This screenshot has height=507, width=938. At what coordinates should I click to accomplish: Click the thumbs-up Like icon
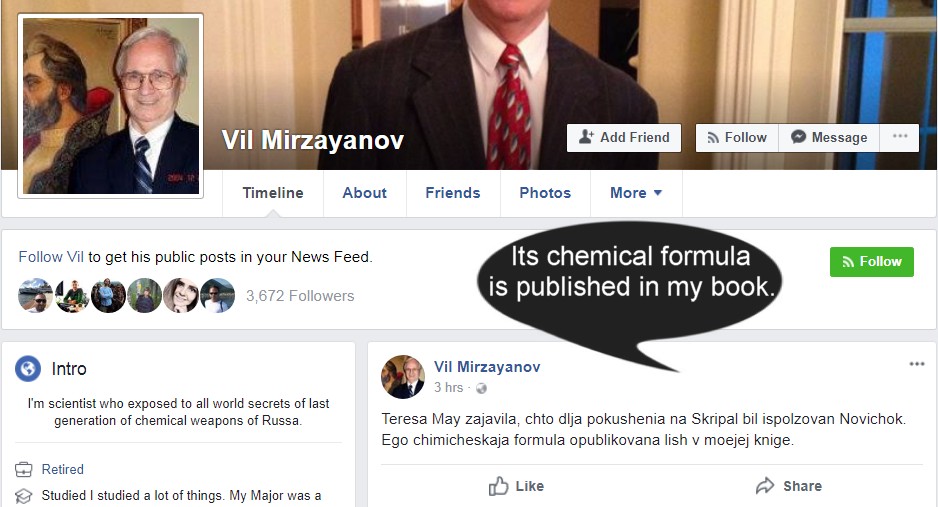[x=498, y=485]
